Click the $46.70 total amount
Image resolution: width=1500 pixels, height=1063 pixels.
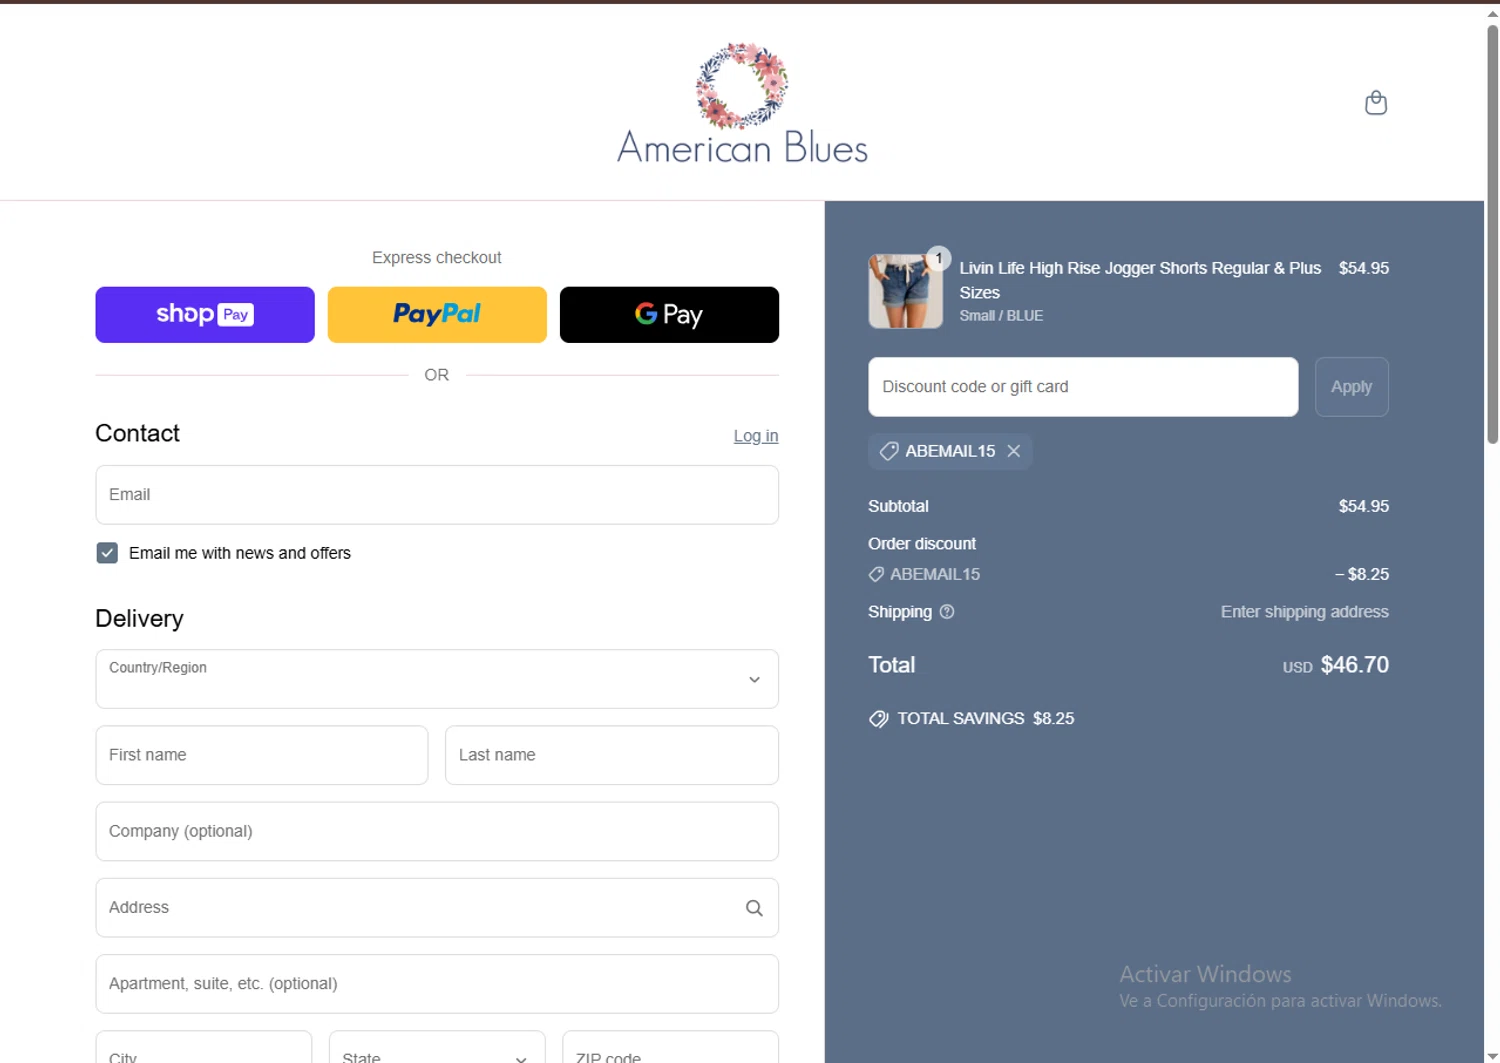pyautogui.click(x=1354, y=665)
